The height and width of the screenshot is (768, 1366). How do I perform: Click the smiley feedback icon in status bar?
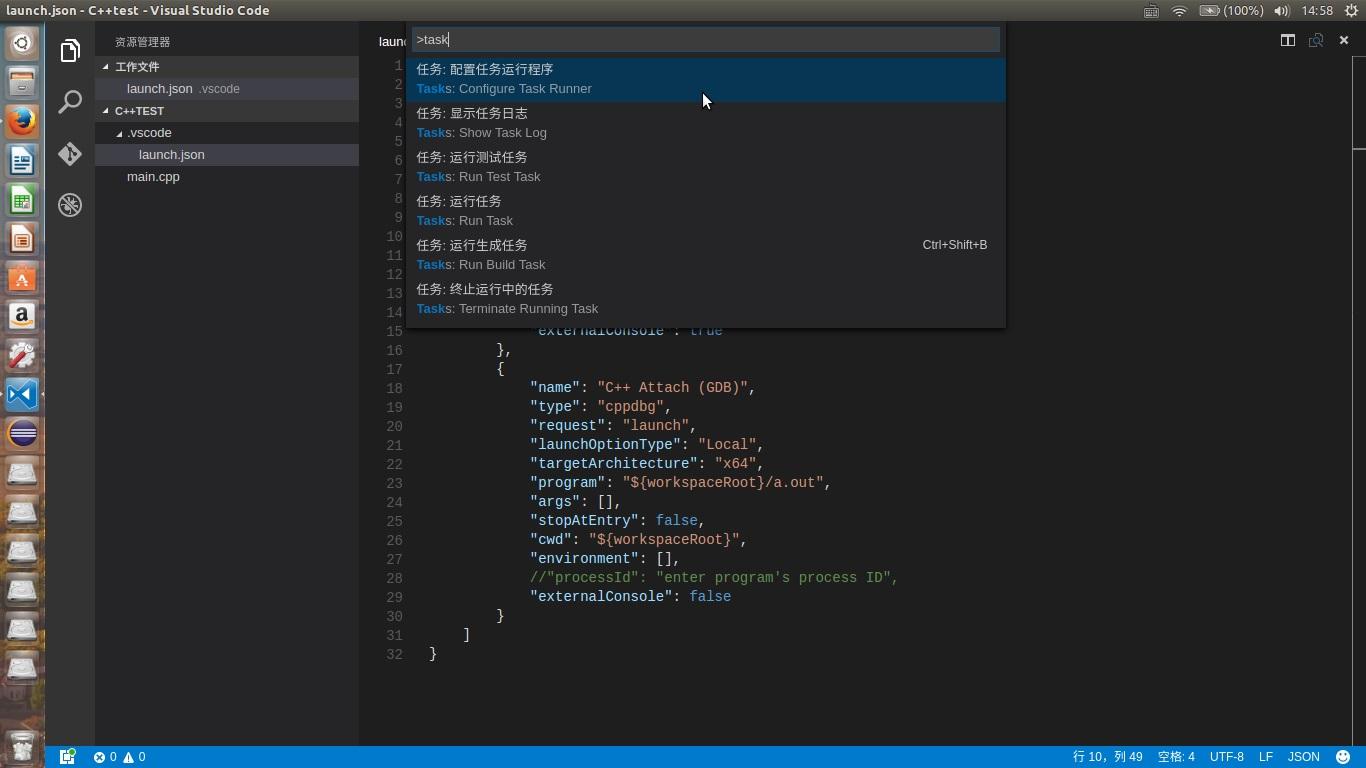1343,757
